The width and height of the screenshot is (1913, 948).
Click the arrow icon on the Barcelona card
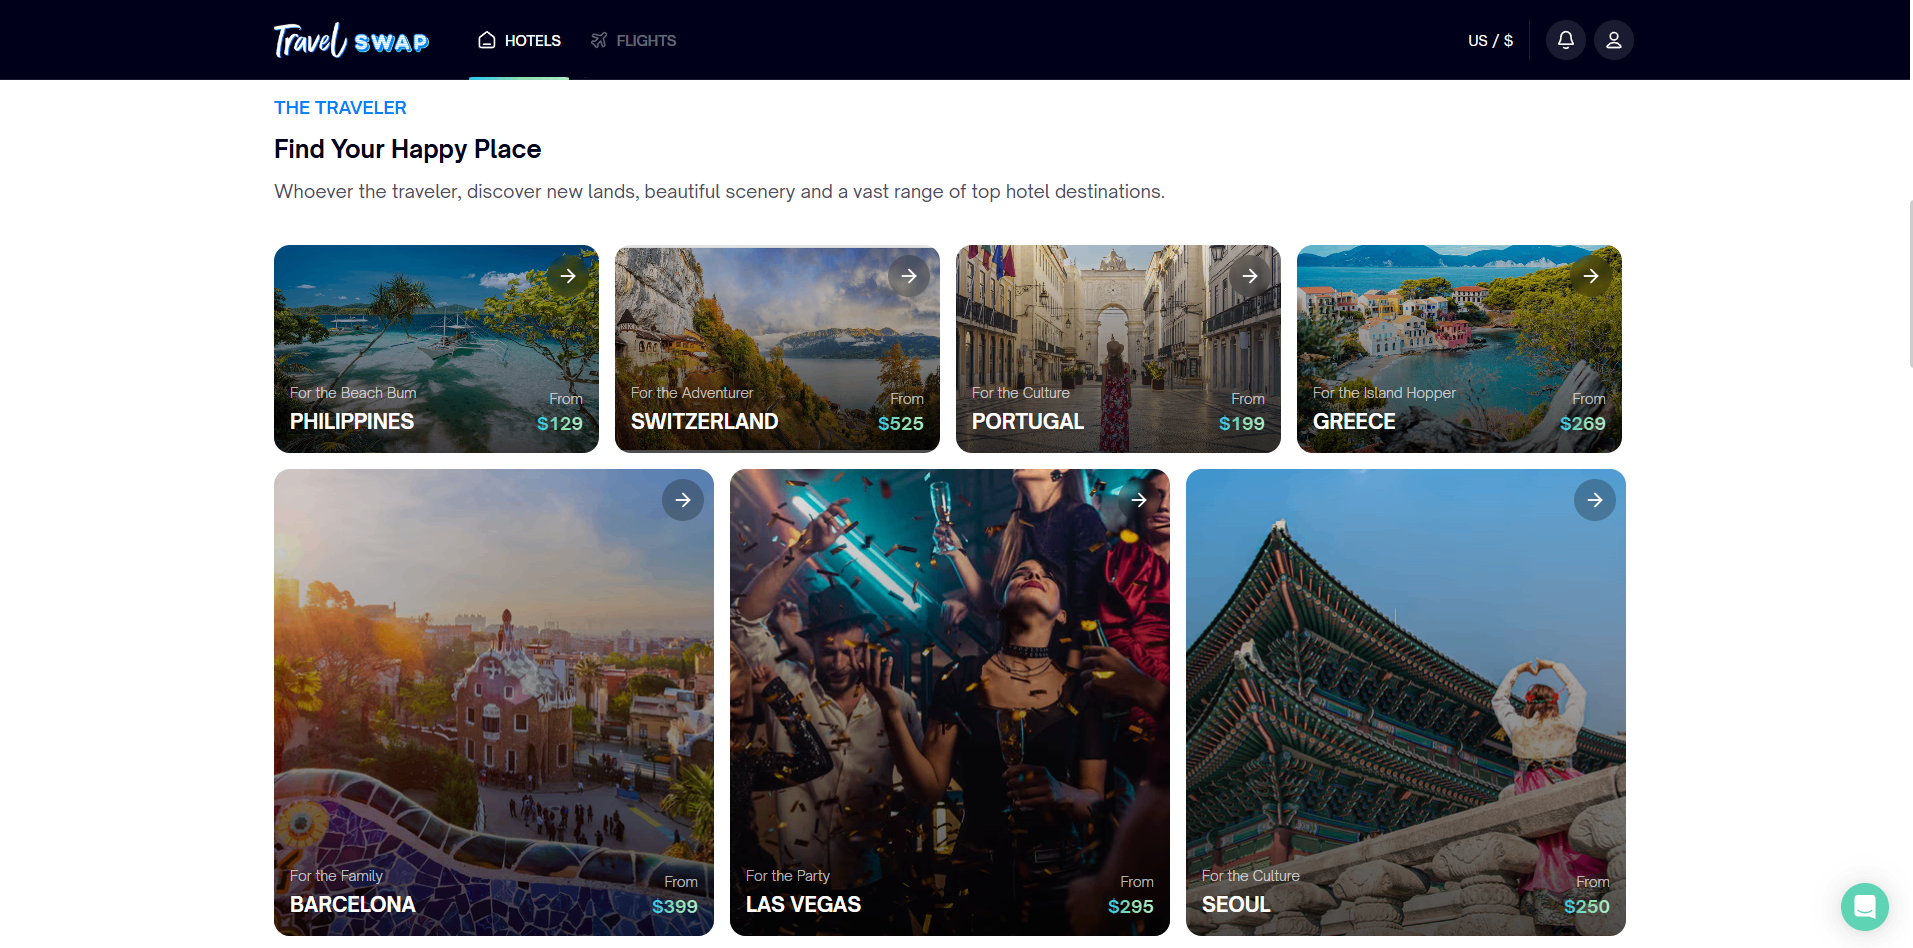(683, 500)
